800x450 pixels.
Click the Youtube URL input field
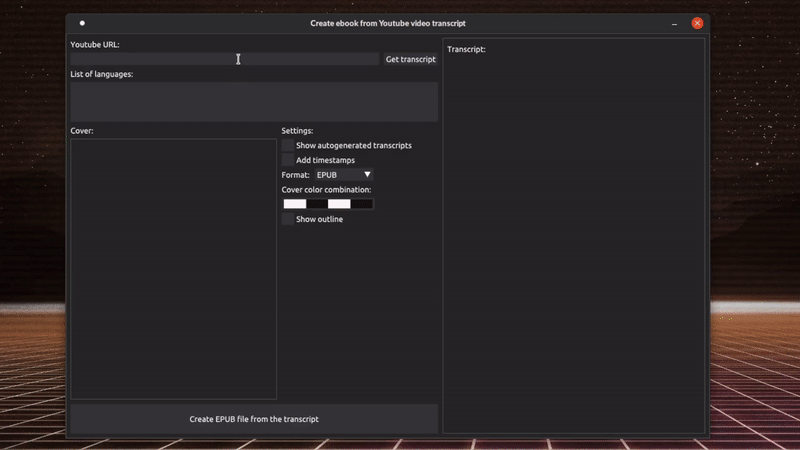point(224,59)
